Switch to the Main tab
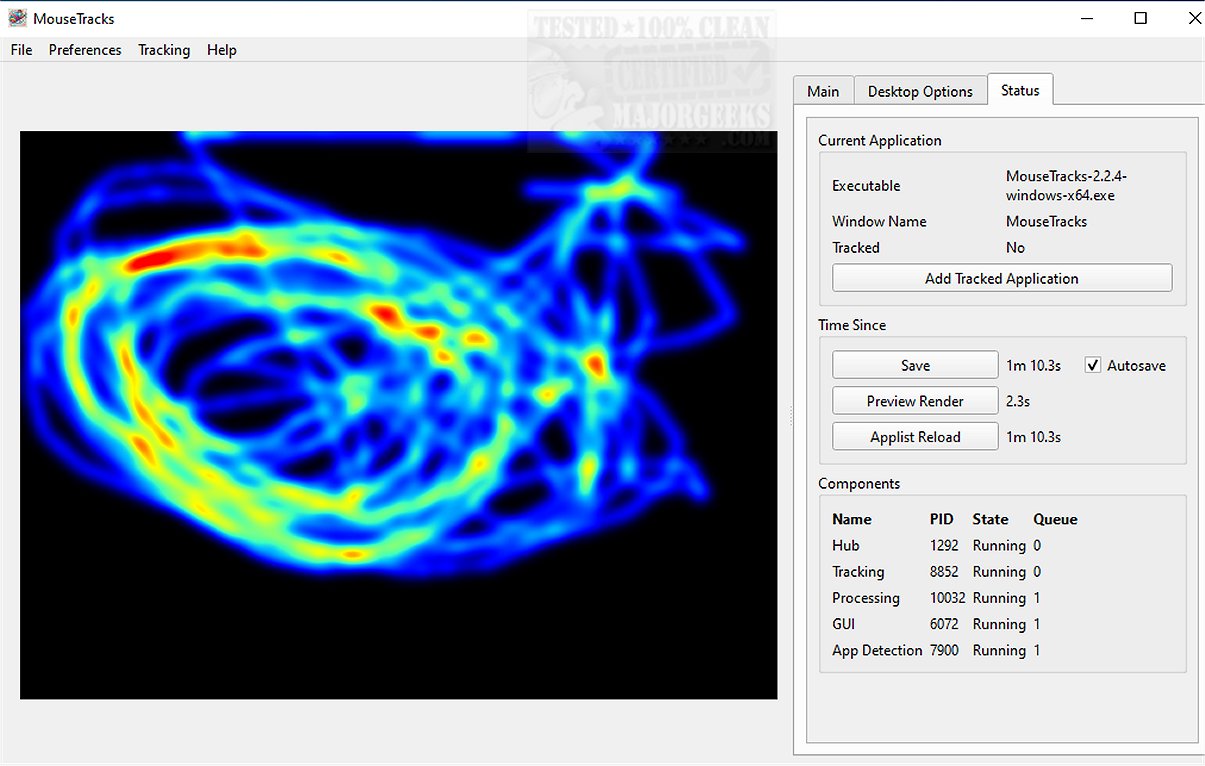The width and height of the screenshot is (1205, 766). click(x=823, y=91)
